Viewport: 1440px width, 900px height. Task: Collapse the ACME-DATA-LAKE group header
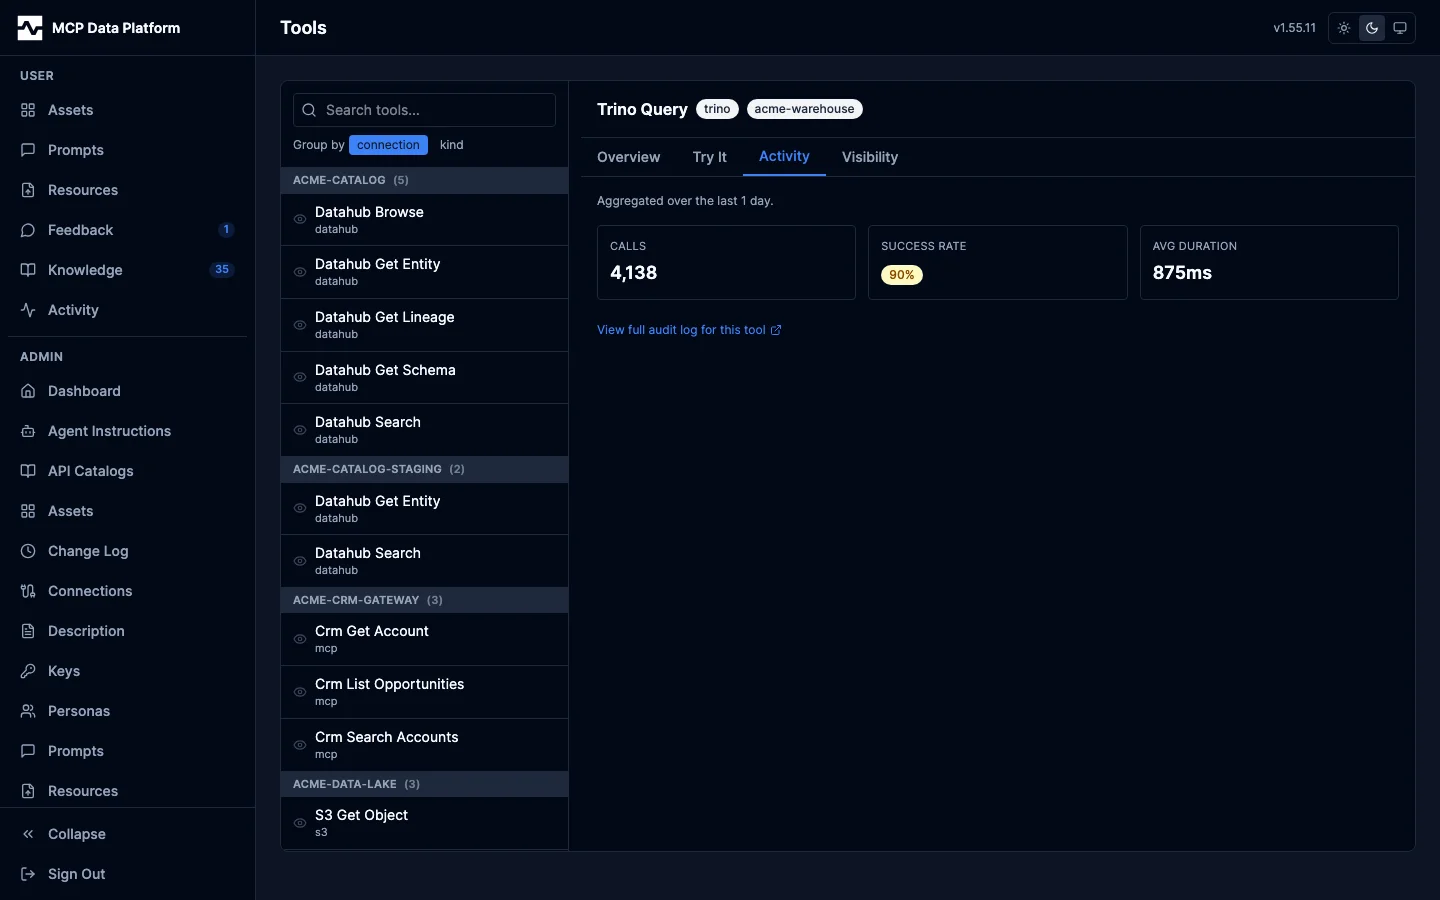click(424, 784)
